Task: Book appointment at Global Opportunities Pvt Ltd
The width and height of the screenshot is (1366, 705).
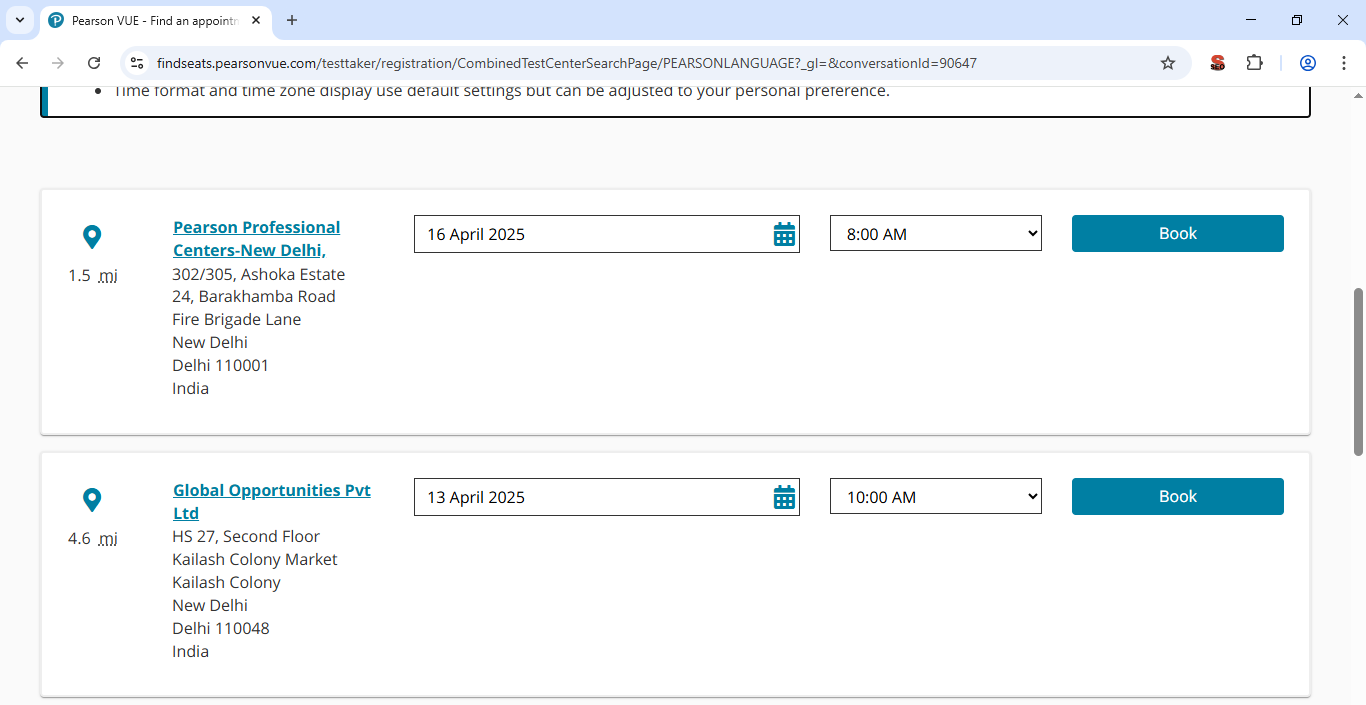Action: pyautogui.click(x=1177, y=496)
